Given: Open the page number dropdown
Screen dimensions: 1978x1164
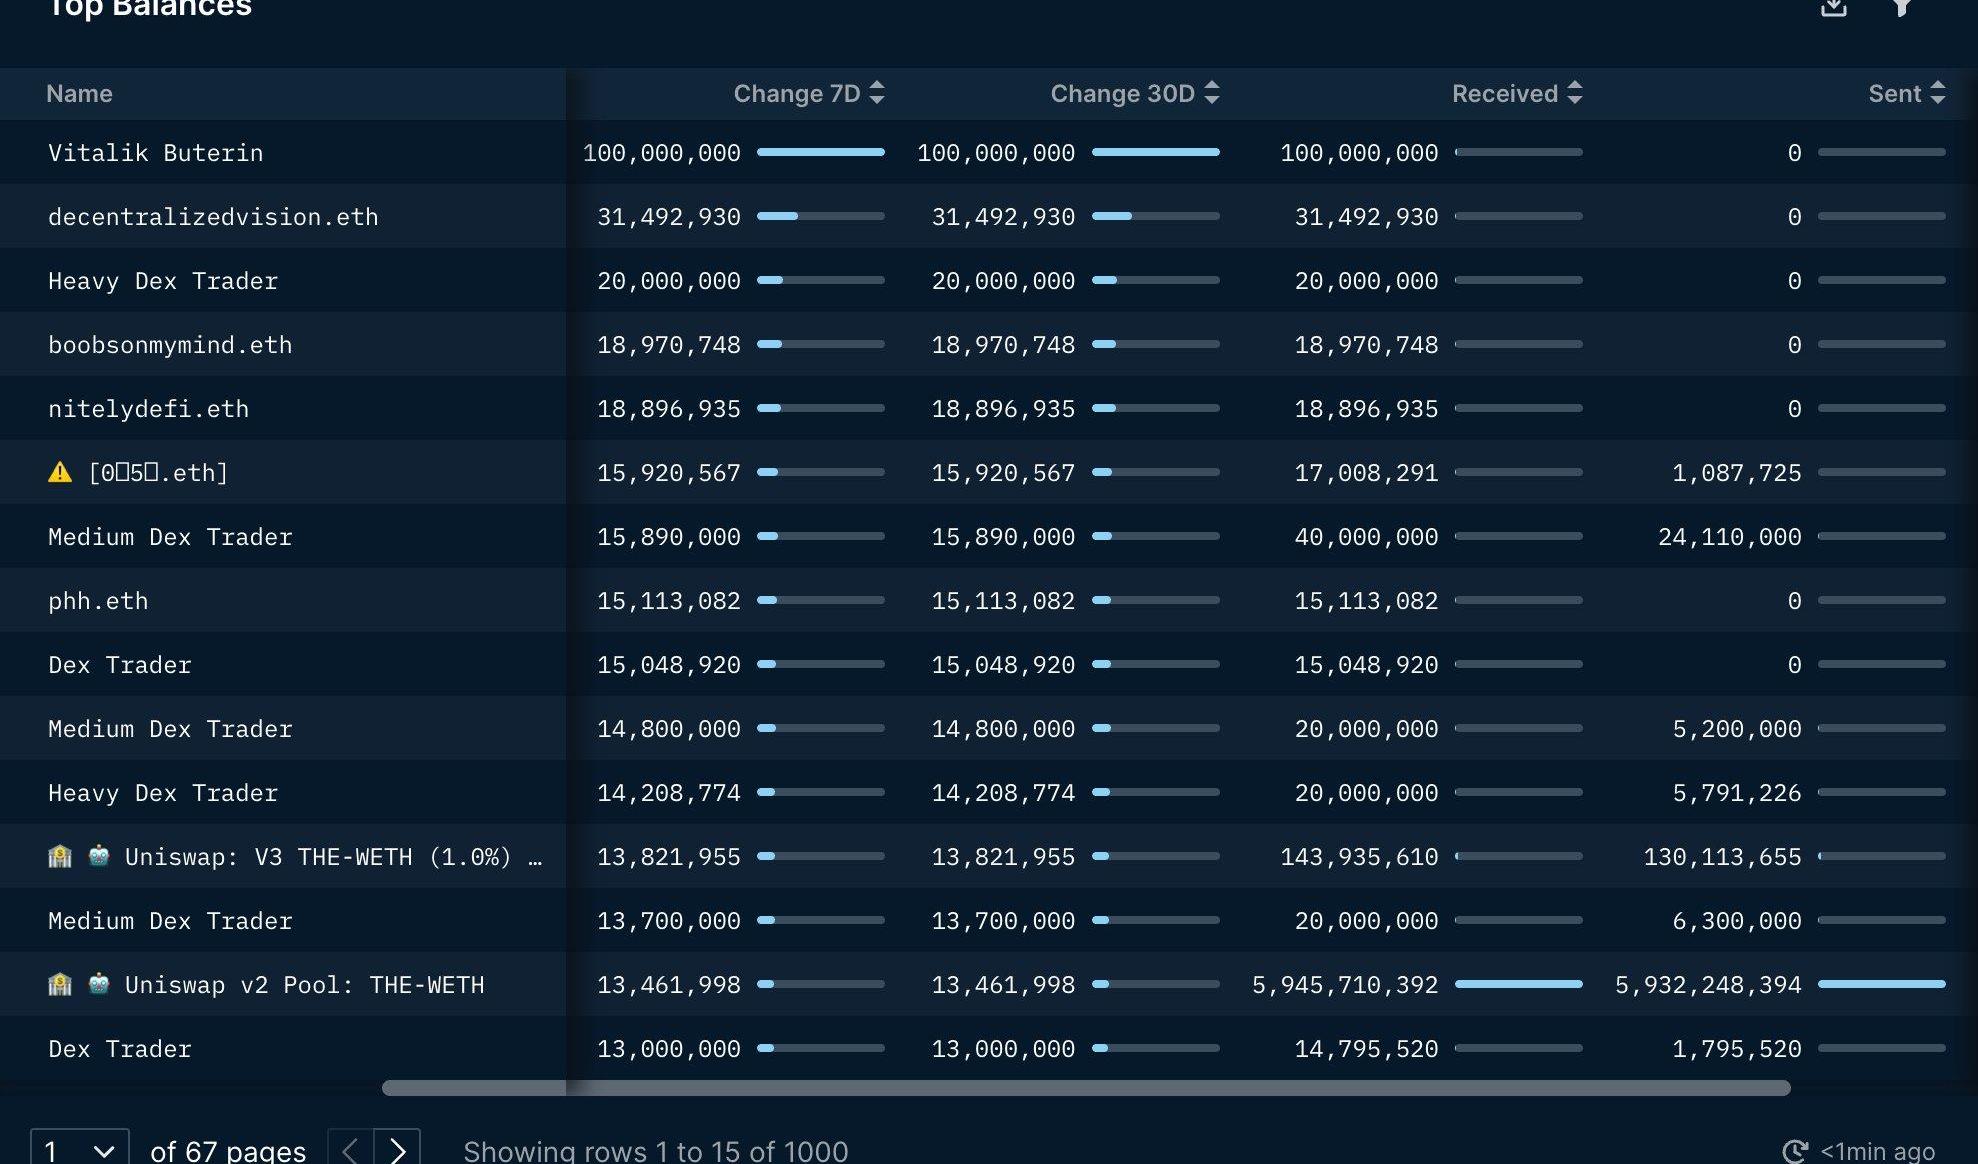Looking at the screenshot, I should (x=80, y=1150).
